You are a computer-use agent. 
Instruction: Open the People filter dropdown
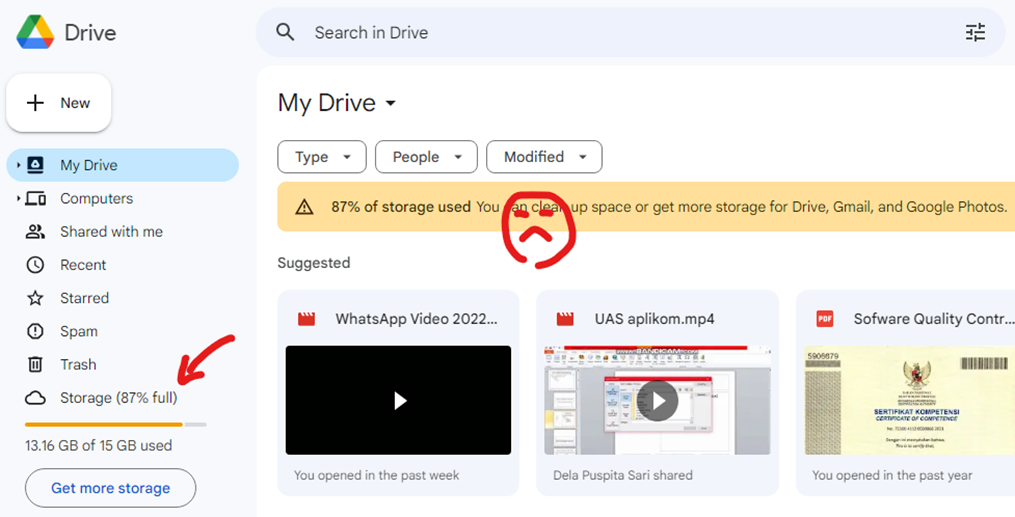pos(426,157)
